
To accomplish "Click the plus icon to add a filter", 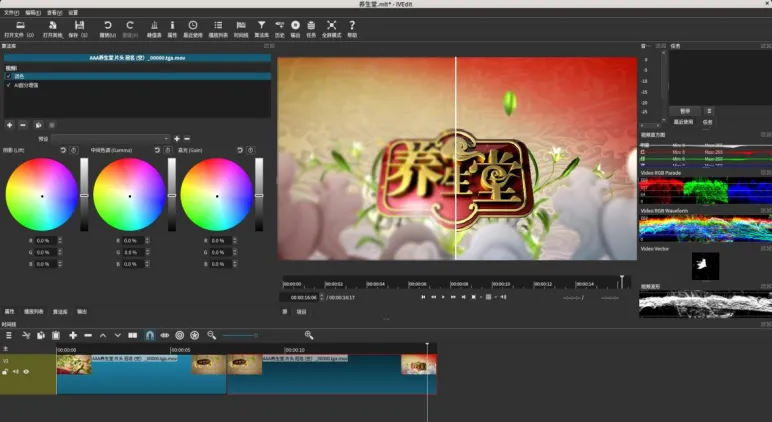I will point(9,125).
